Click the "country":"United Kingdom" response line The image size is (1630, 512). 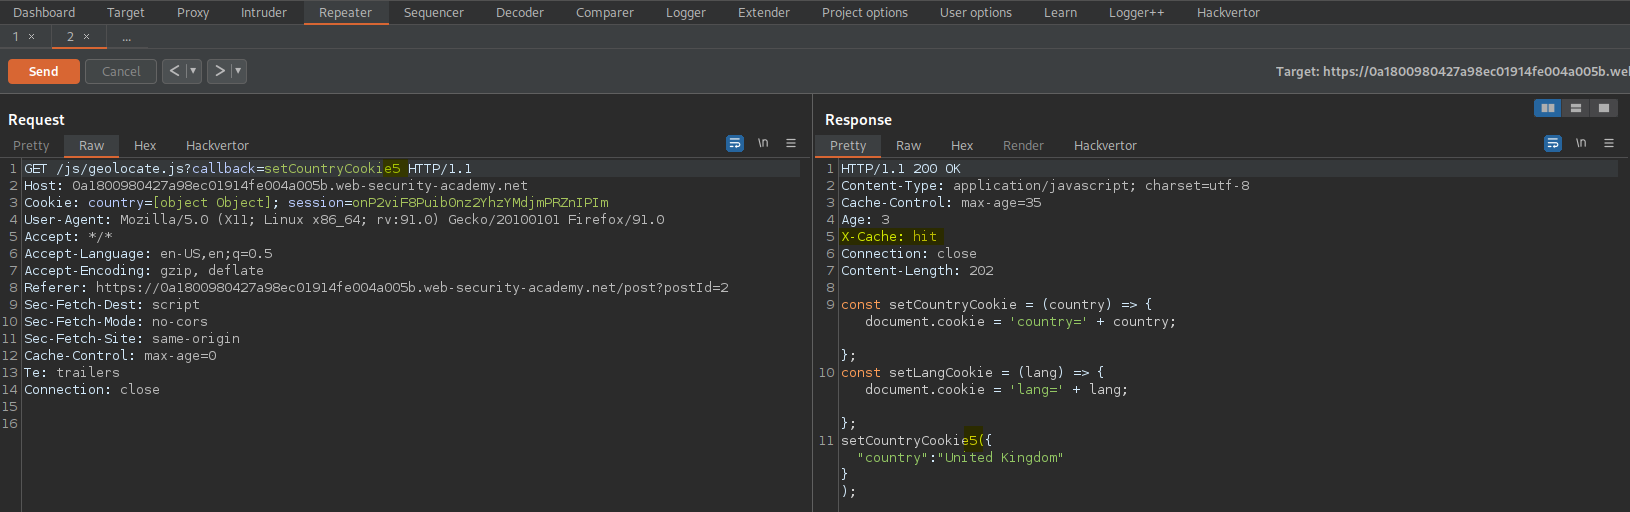pos(960,458)
